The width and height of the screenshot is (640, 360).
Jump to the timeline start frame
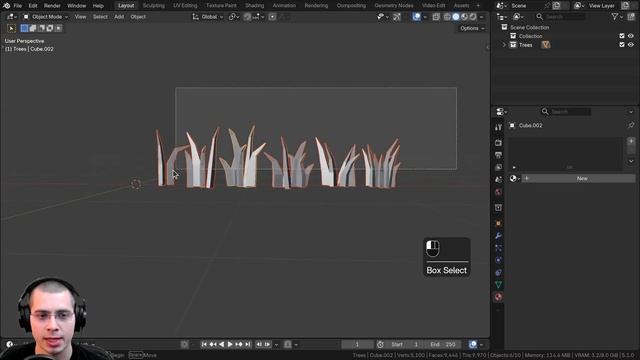(204, 344)
